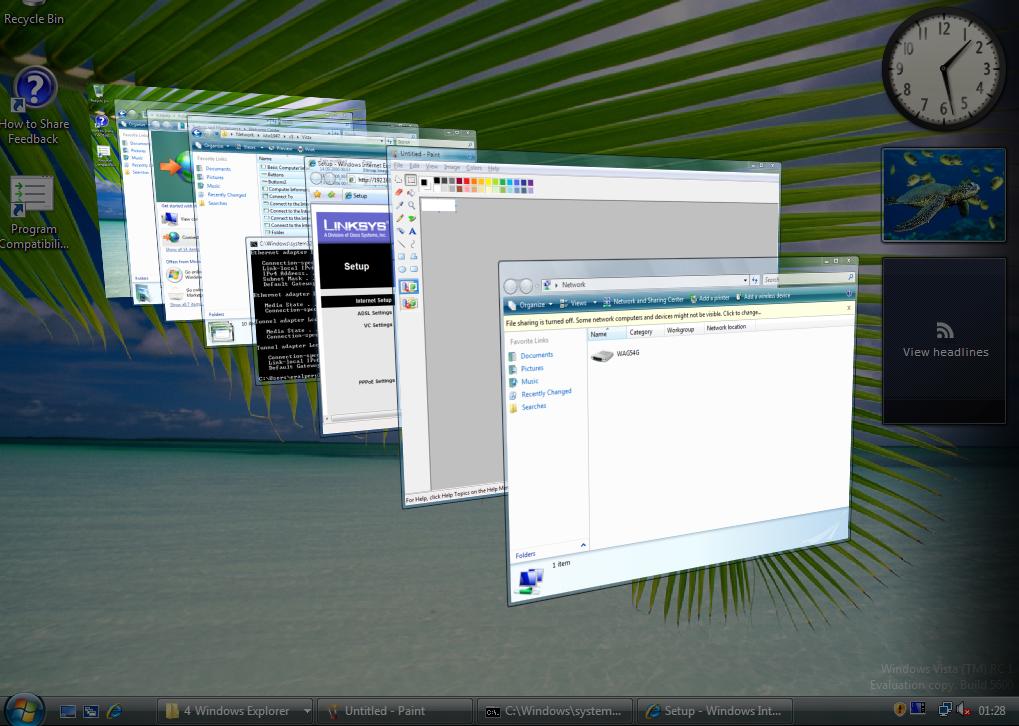Select the Pencil tool in Paint

(400, 218)
